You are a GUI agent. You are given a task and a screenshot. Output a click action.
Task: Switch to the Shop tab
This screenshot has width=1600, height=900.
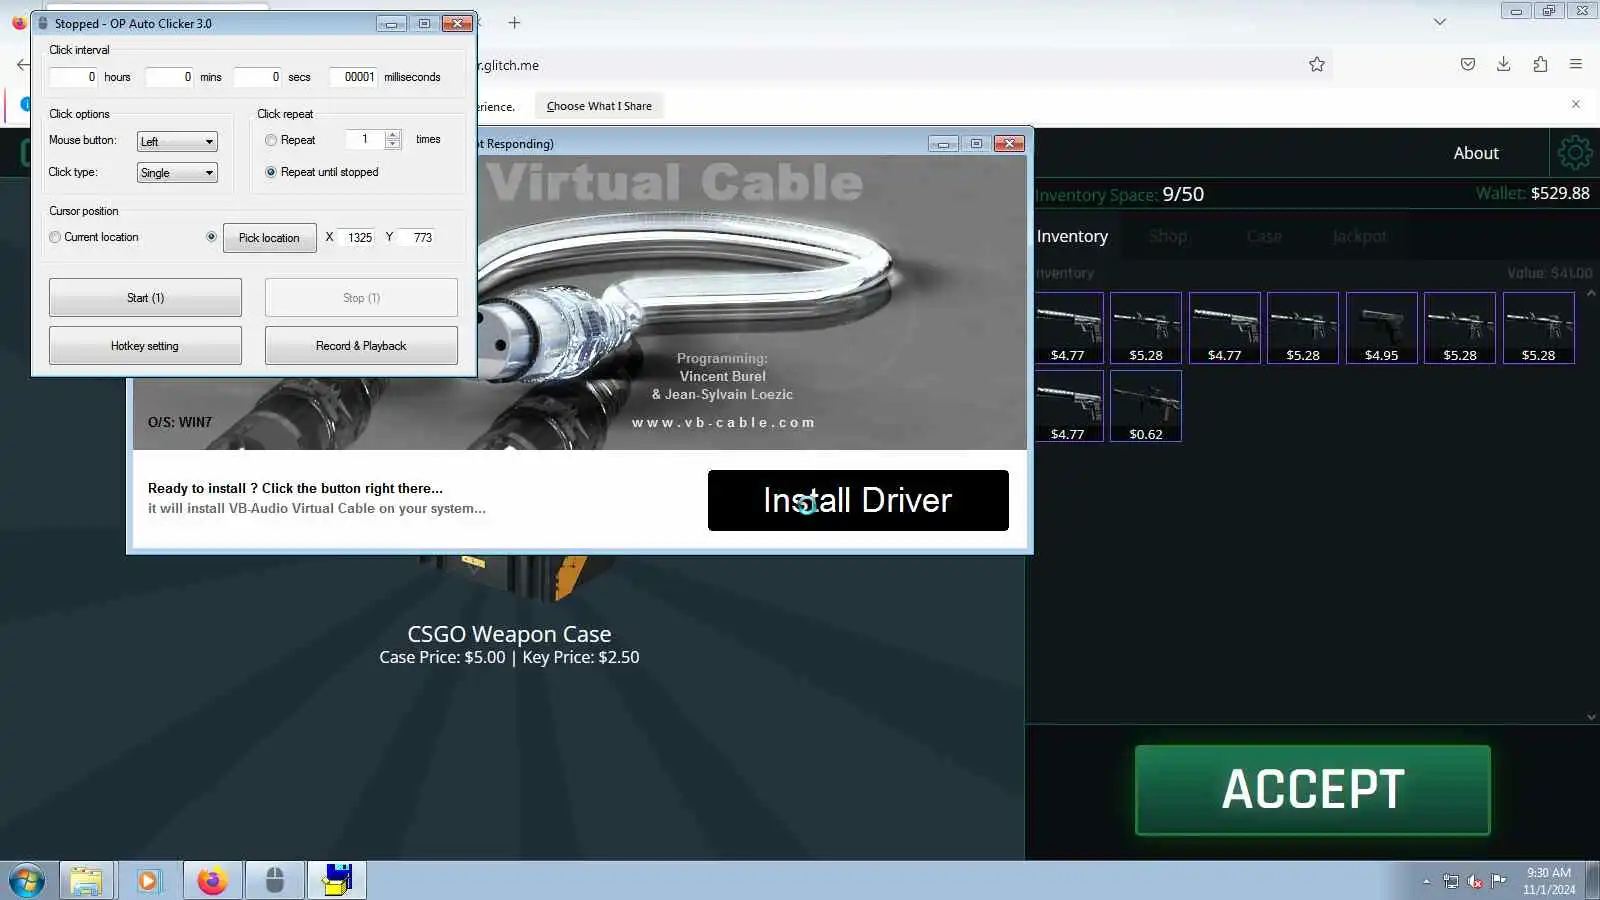click(x=1168, y=236)
